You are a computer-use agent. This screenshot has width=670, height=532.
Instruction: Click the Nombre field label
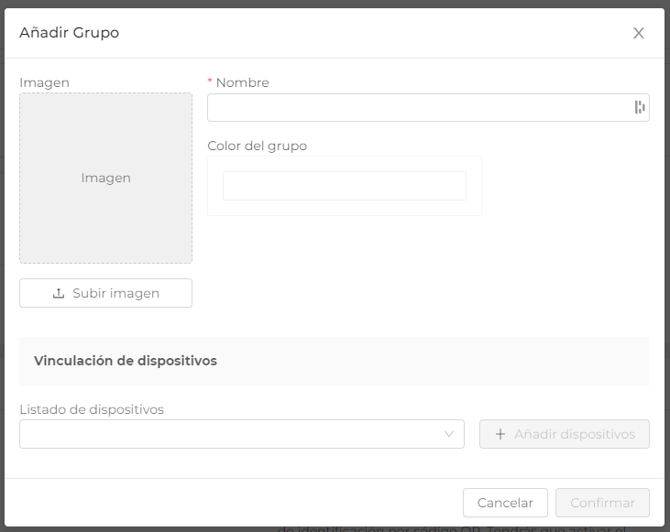click(242, 83)
